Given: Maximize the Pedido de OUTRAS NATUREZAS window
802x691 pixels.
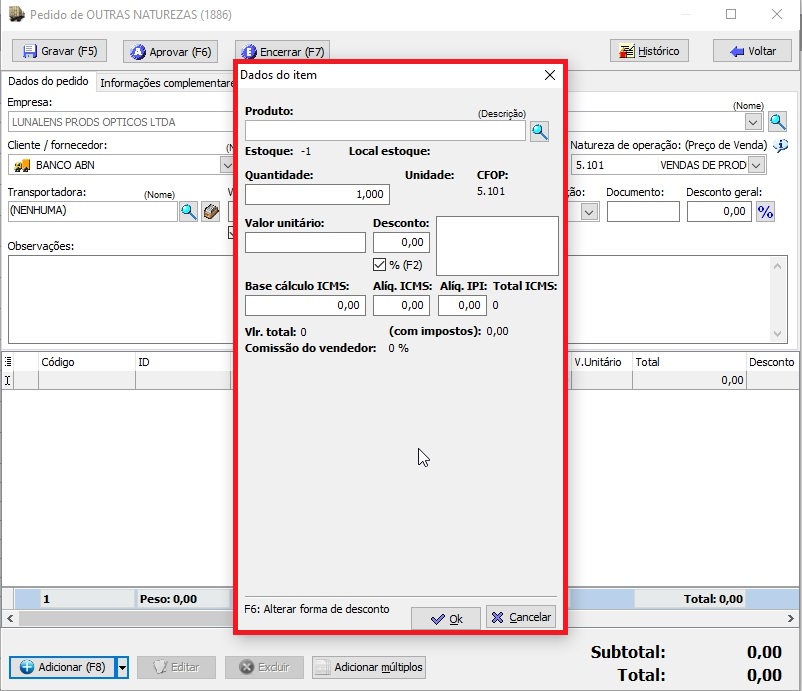Looking at the screenshot, I should point(731,14).
